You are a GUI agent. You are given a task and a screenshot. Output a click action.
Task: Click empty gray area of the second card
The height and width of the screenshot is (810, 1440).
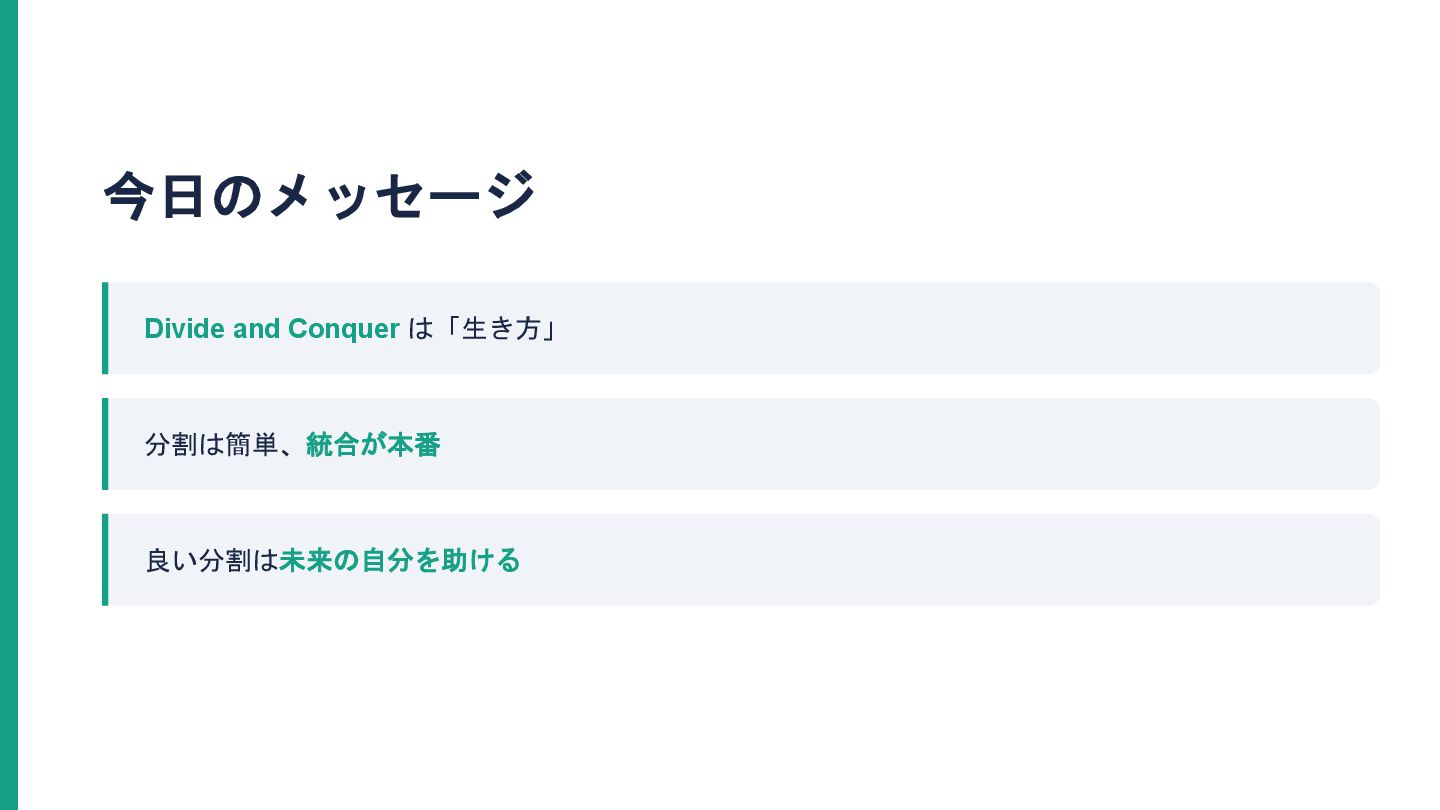900,444
